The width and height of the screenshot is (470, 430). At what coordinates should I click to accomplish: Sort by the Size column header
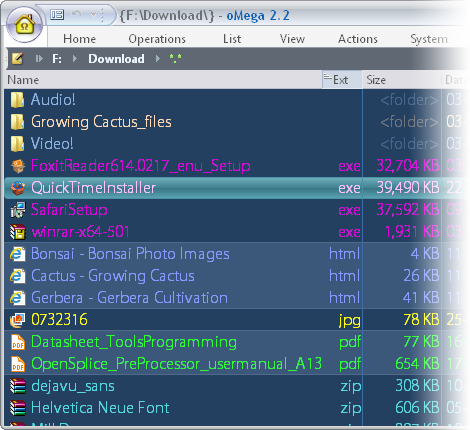pyautogui.click(x=401, y=80)
